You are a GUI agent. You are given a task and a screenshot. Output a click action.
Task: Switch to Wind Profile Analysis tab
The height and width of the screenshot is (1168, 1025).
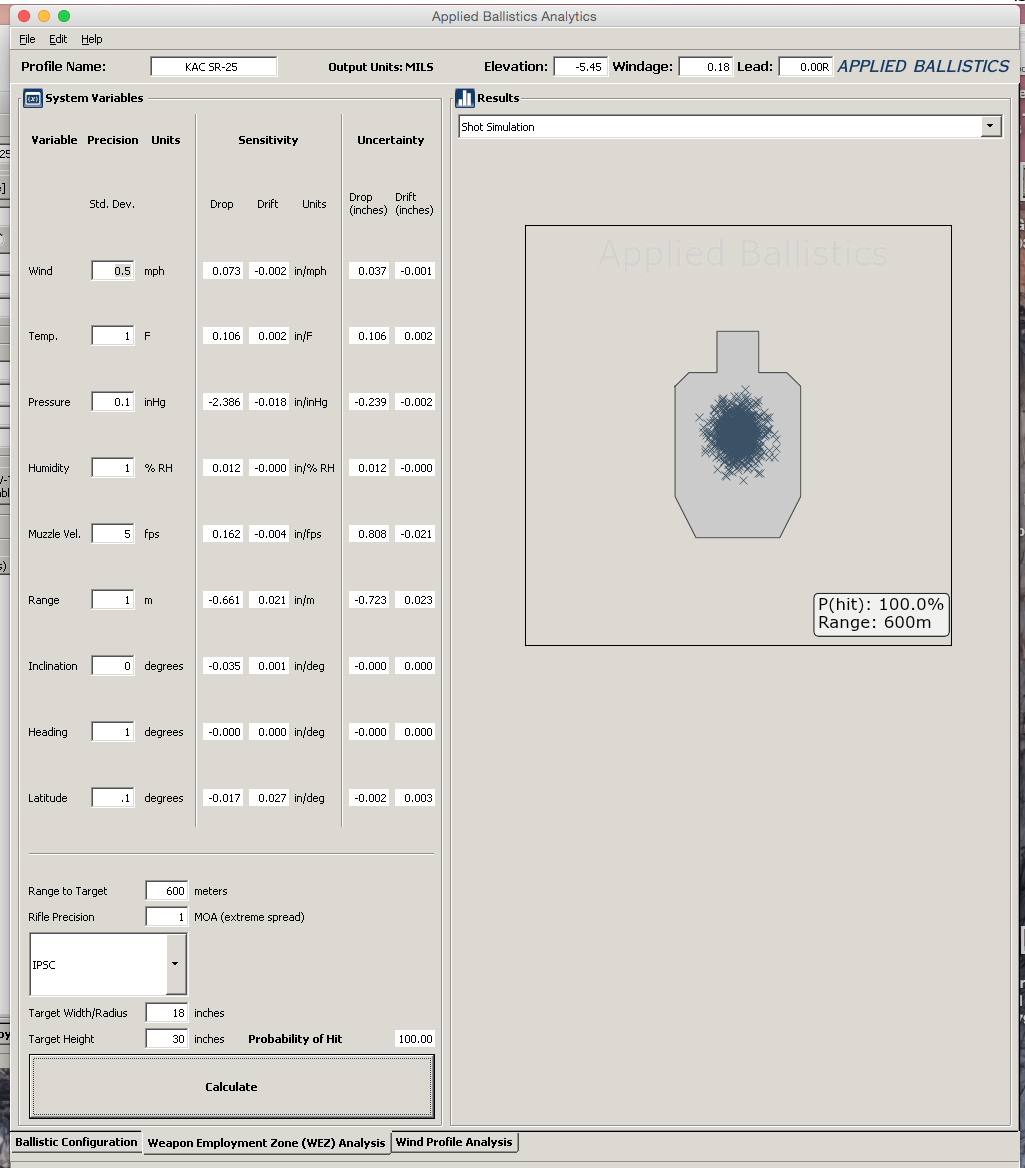click(x=454, y=1142)
